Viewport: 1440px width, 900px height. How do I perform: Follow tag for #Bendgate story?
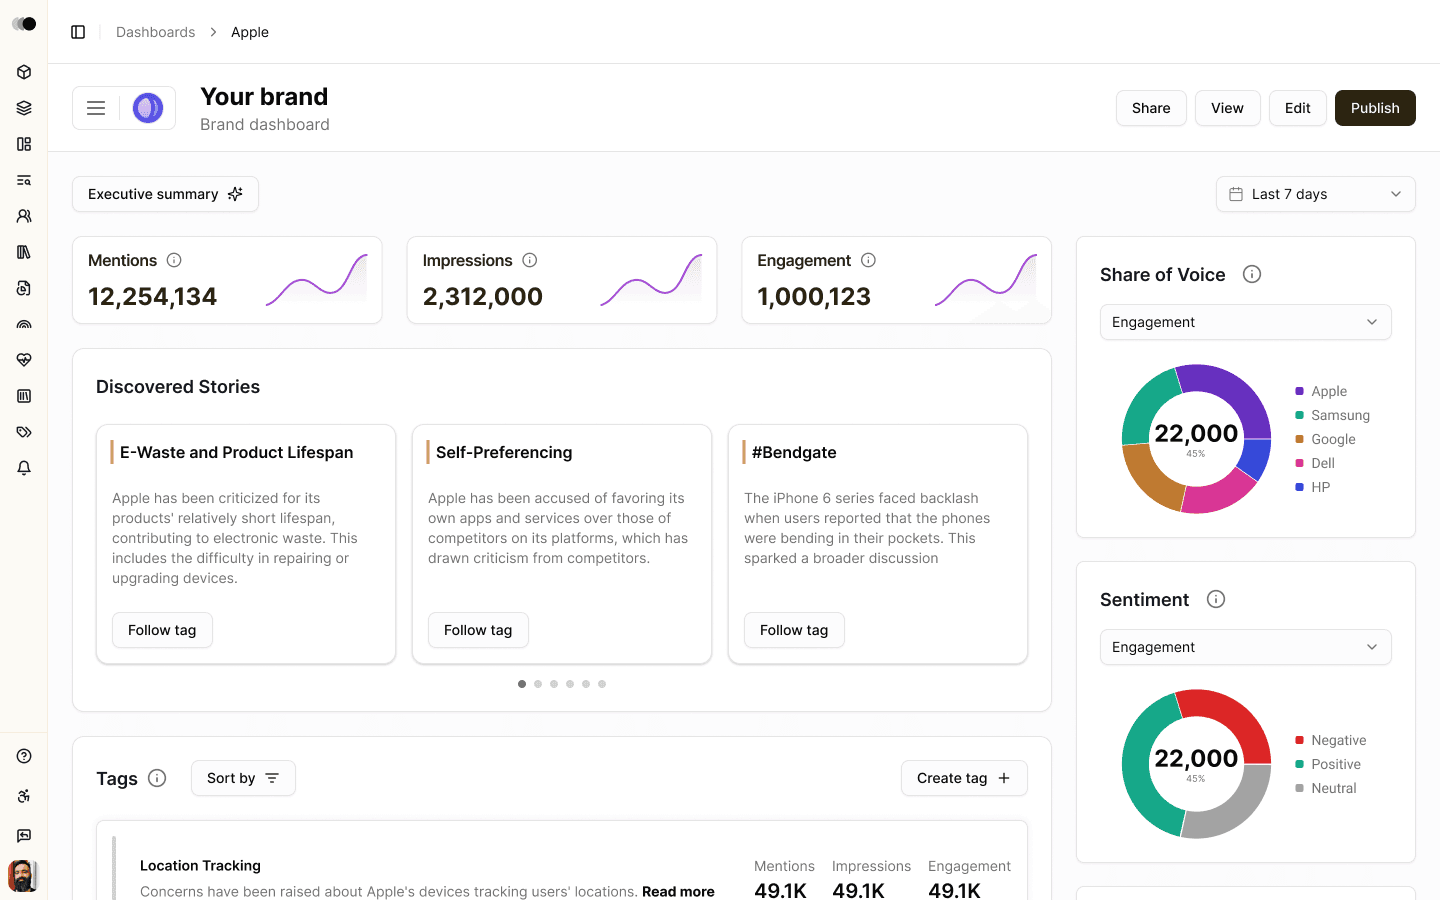click(794, 630)
